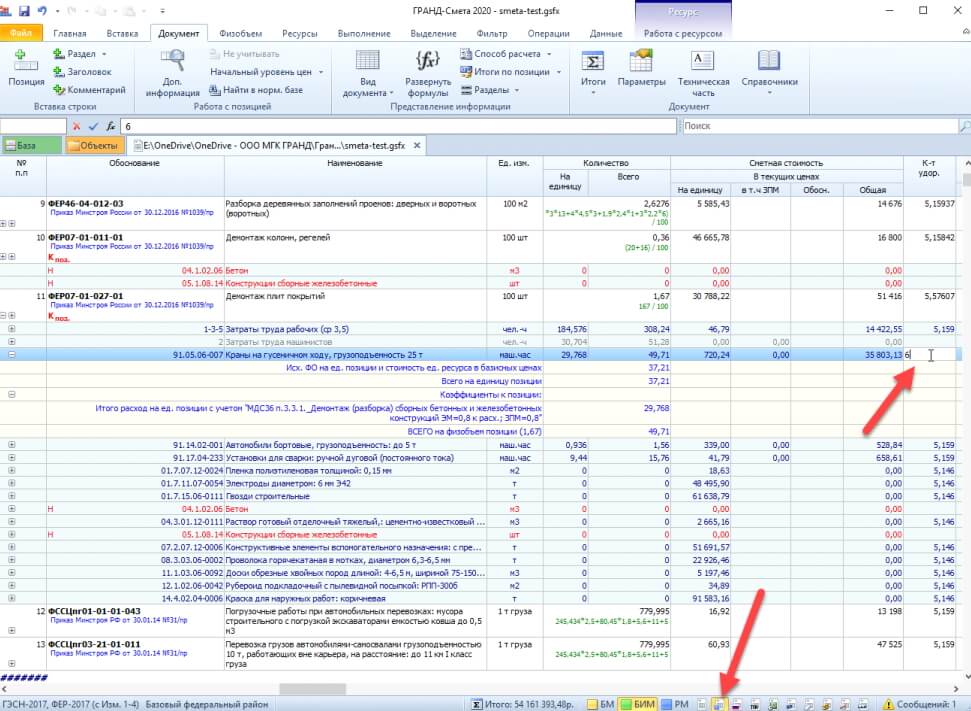Image resolution: width=971 pixels, height=711 pixels.
Task: Click the formula bar input containing 6
Action: (x=398, y=126)
